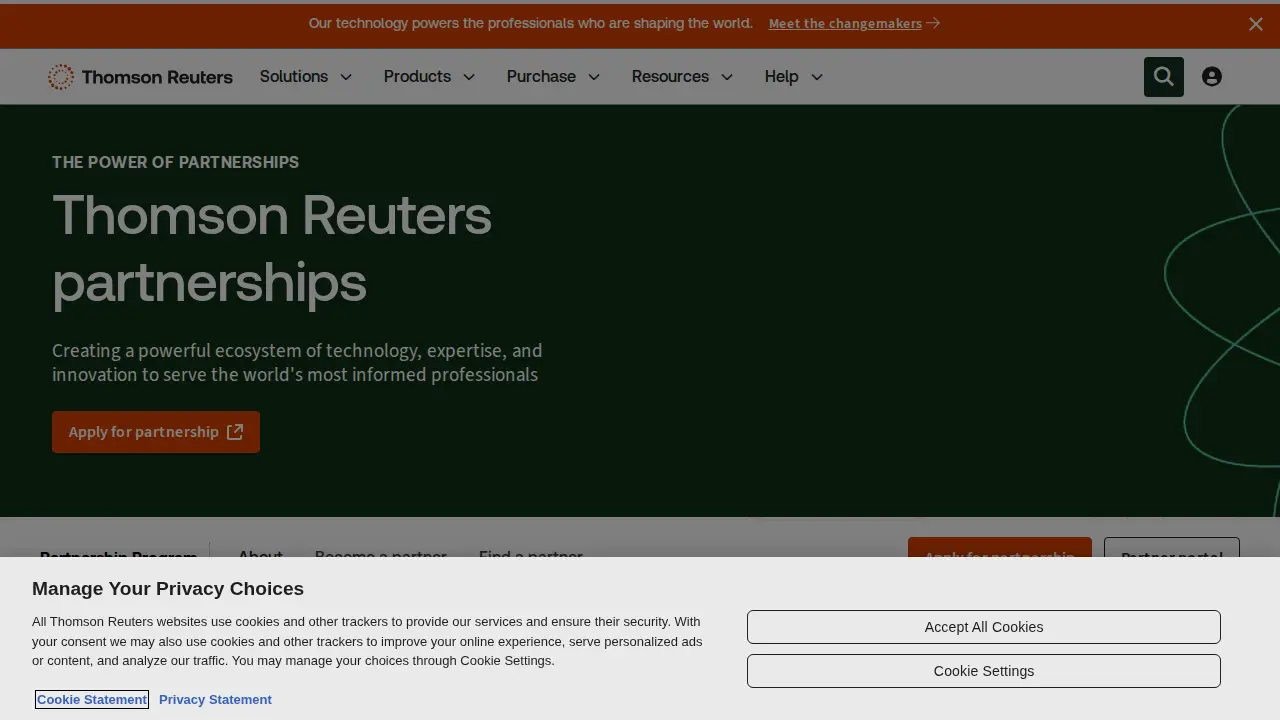Click the external link icon in Apply for partnership
The height and width of the screenshot is (720, 1280).
tap(235, 432)
